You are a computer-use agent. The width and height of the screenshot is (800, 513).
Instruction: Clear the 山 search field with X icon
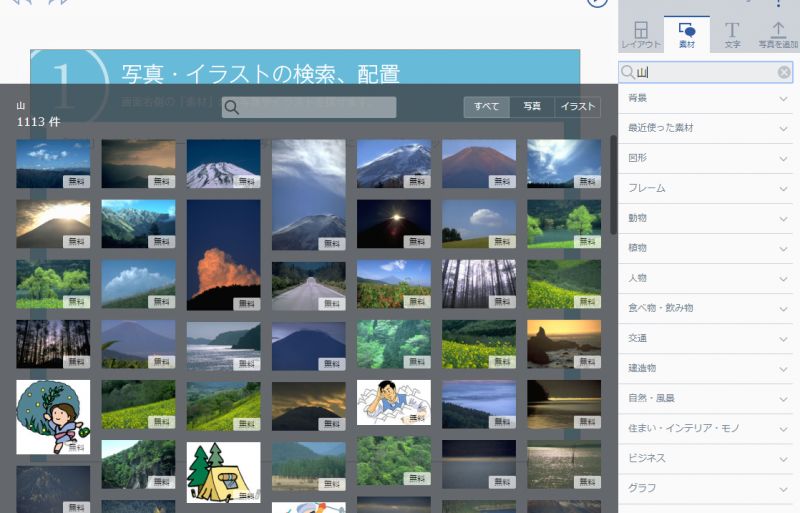tap(784, 72)
